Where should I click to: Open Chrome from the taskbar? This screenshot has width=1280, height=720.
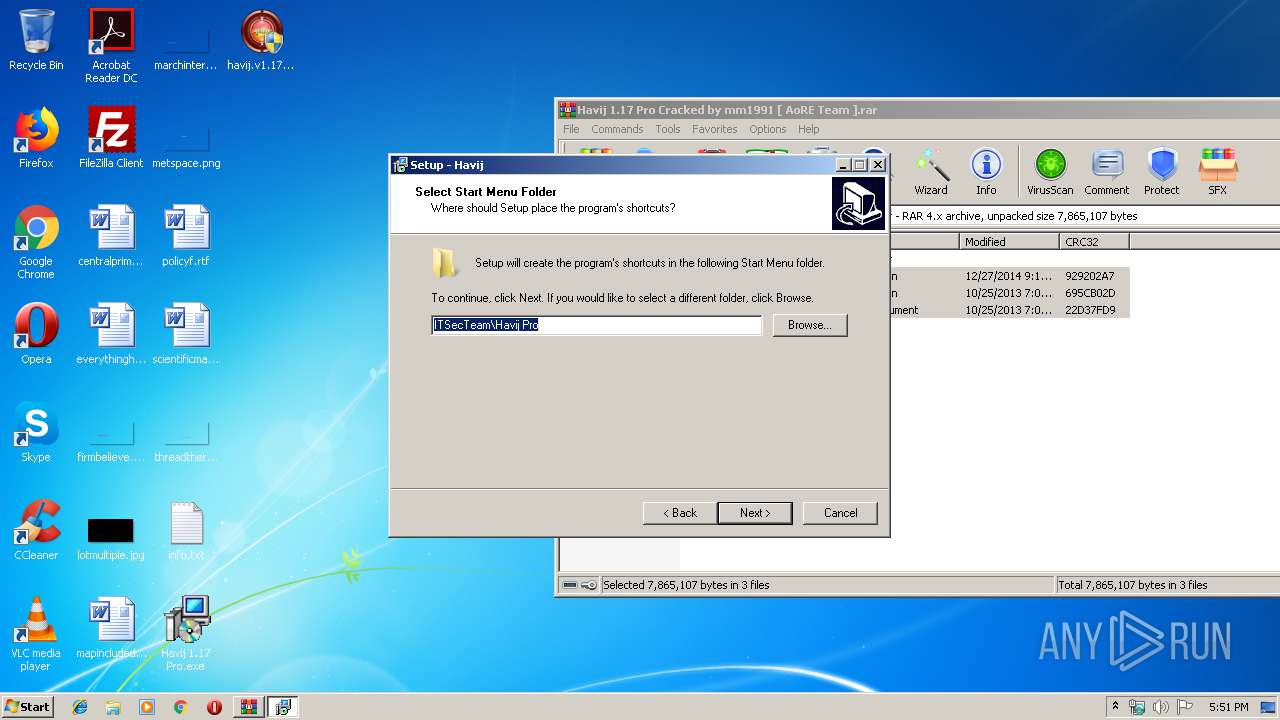(x=180, y=707)
